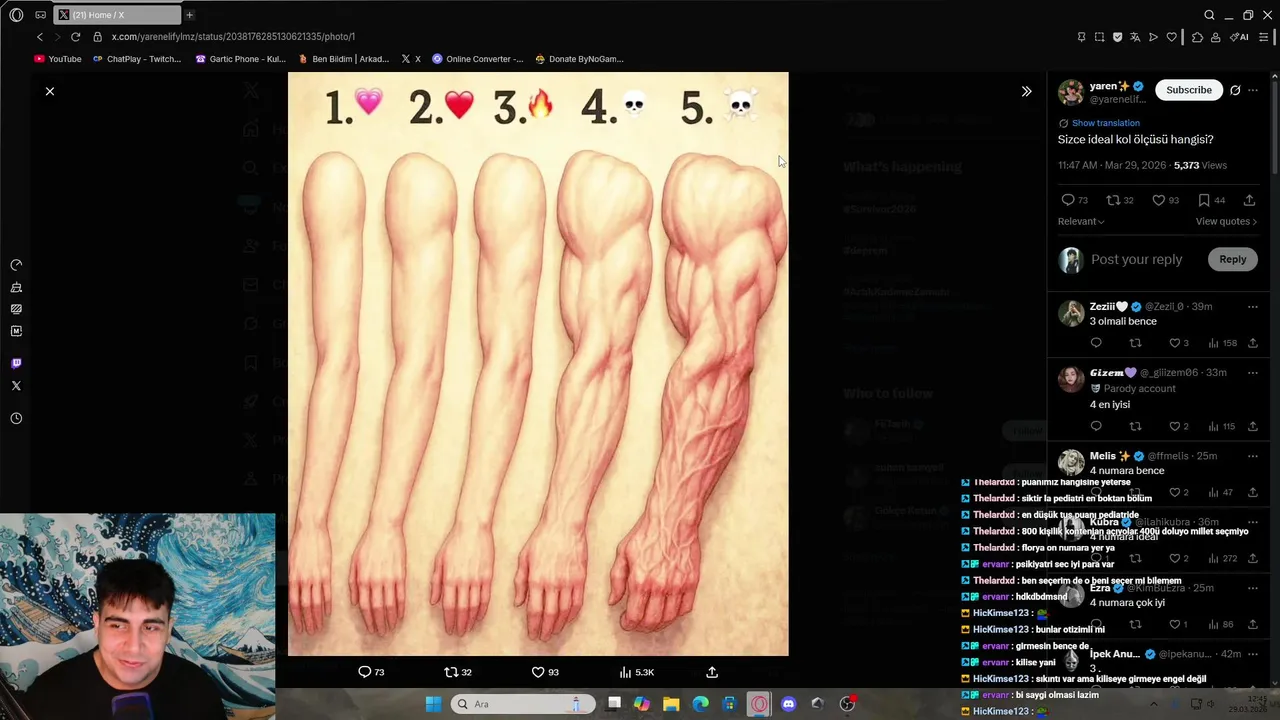The height and width of the screenshot is (720, 1280).
Task: Collapse the tweet side panel with double chevron
Action: tap(1026, 91)
